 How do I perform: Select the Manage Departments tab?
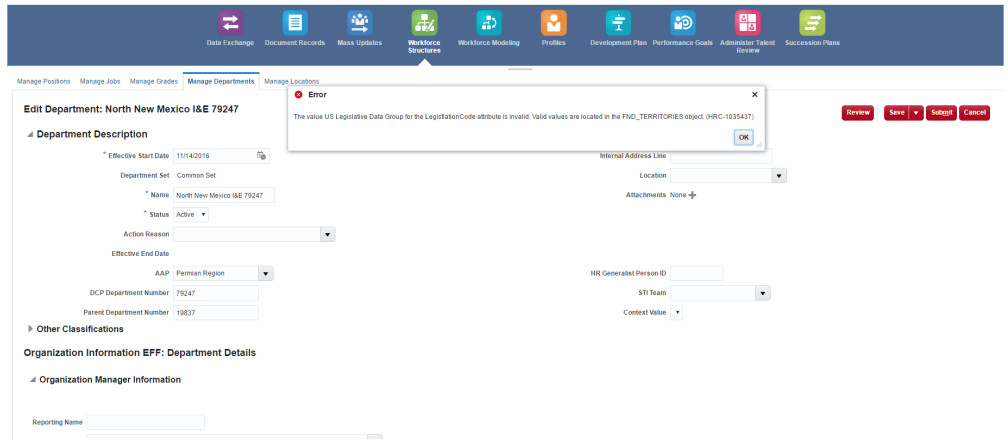(220, 82)
